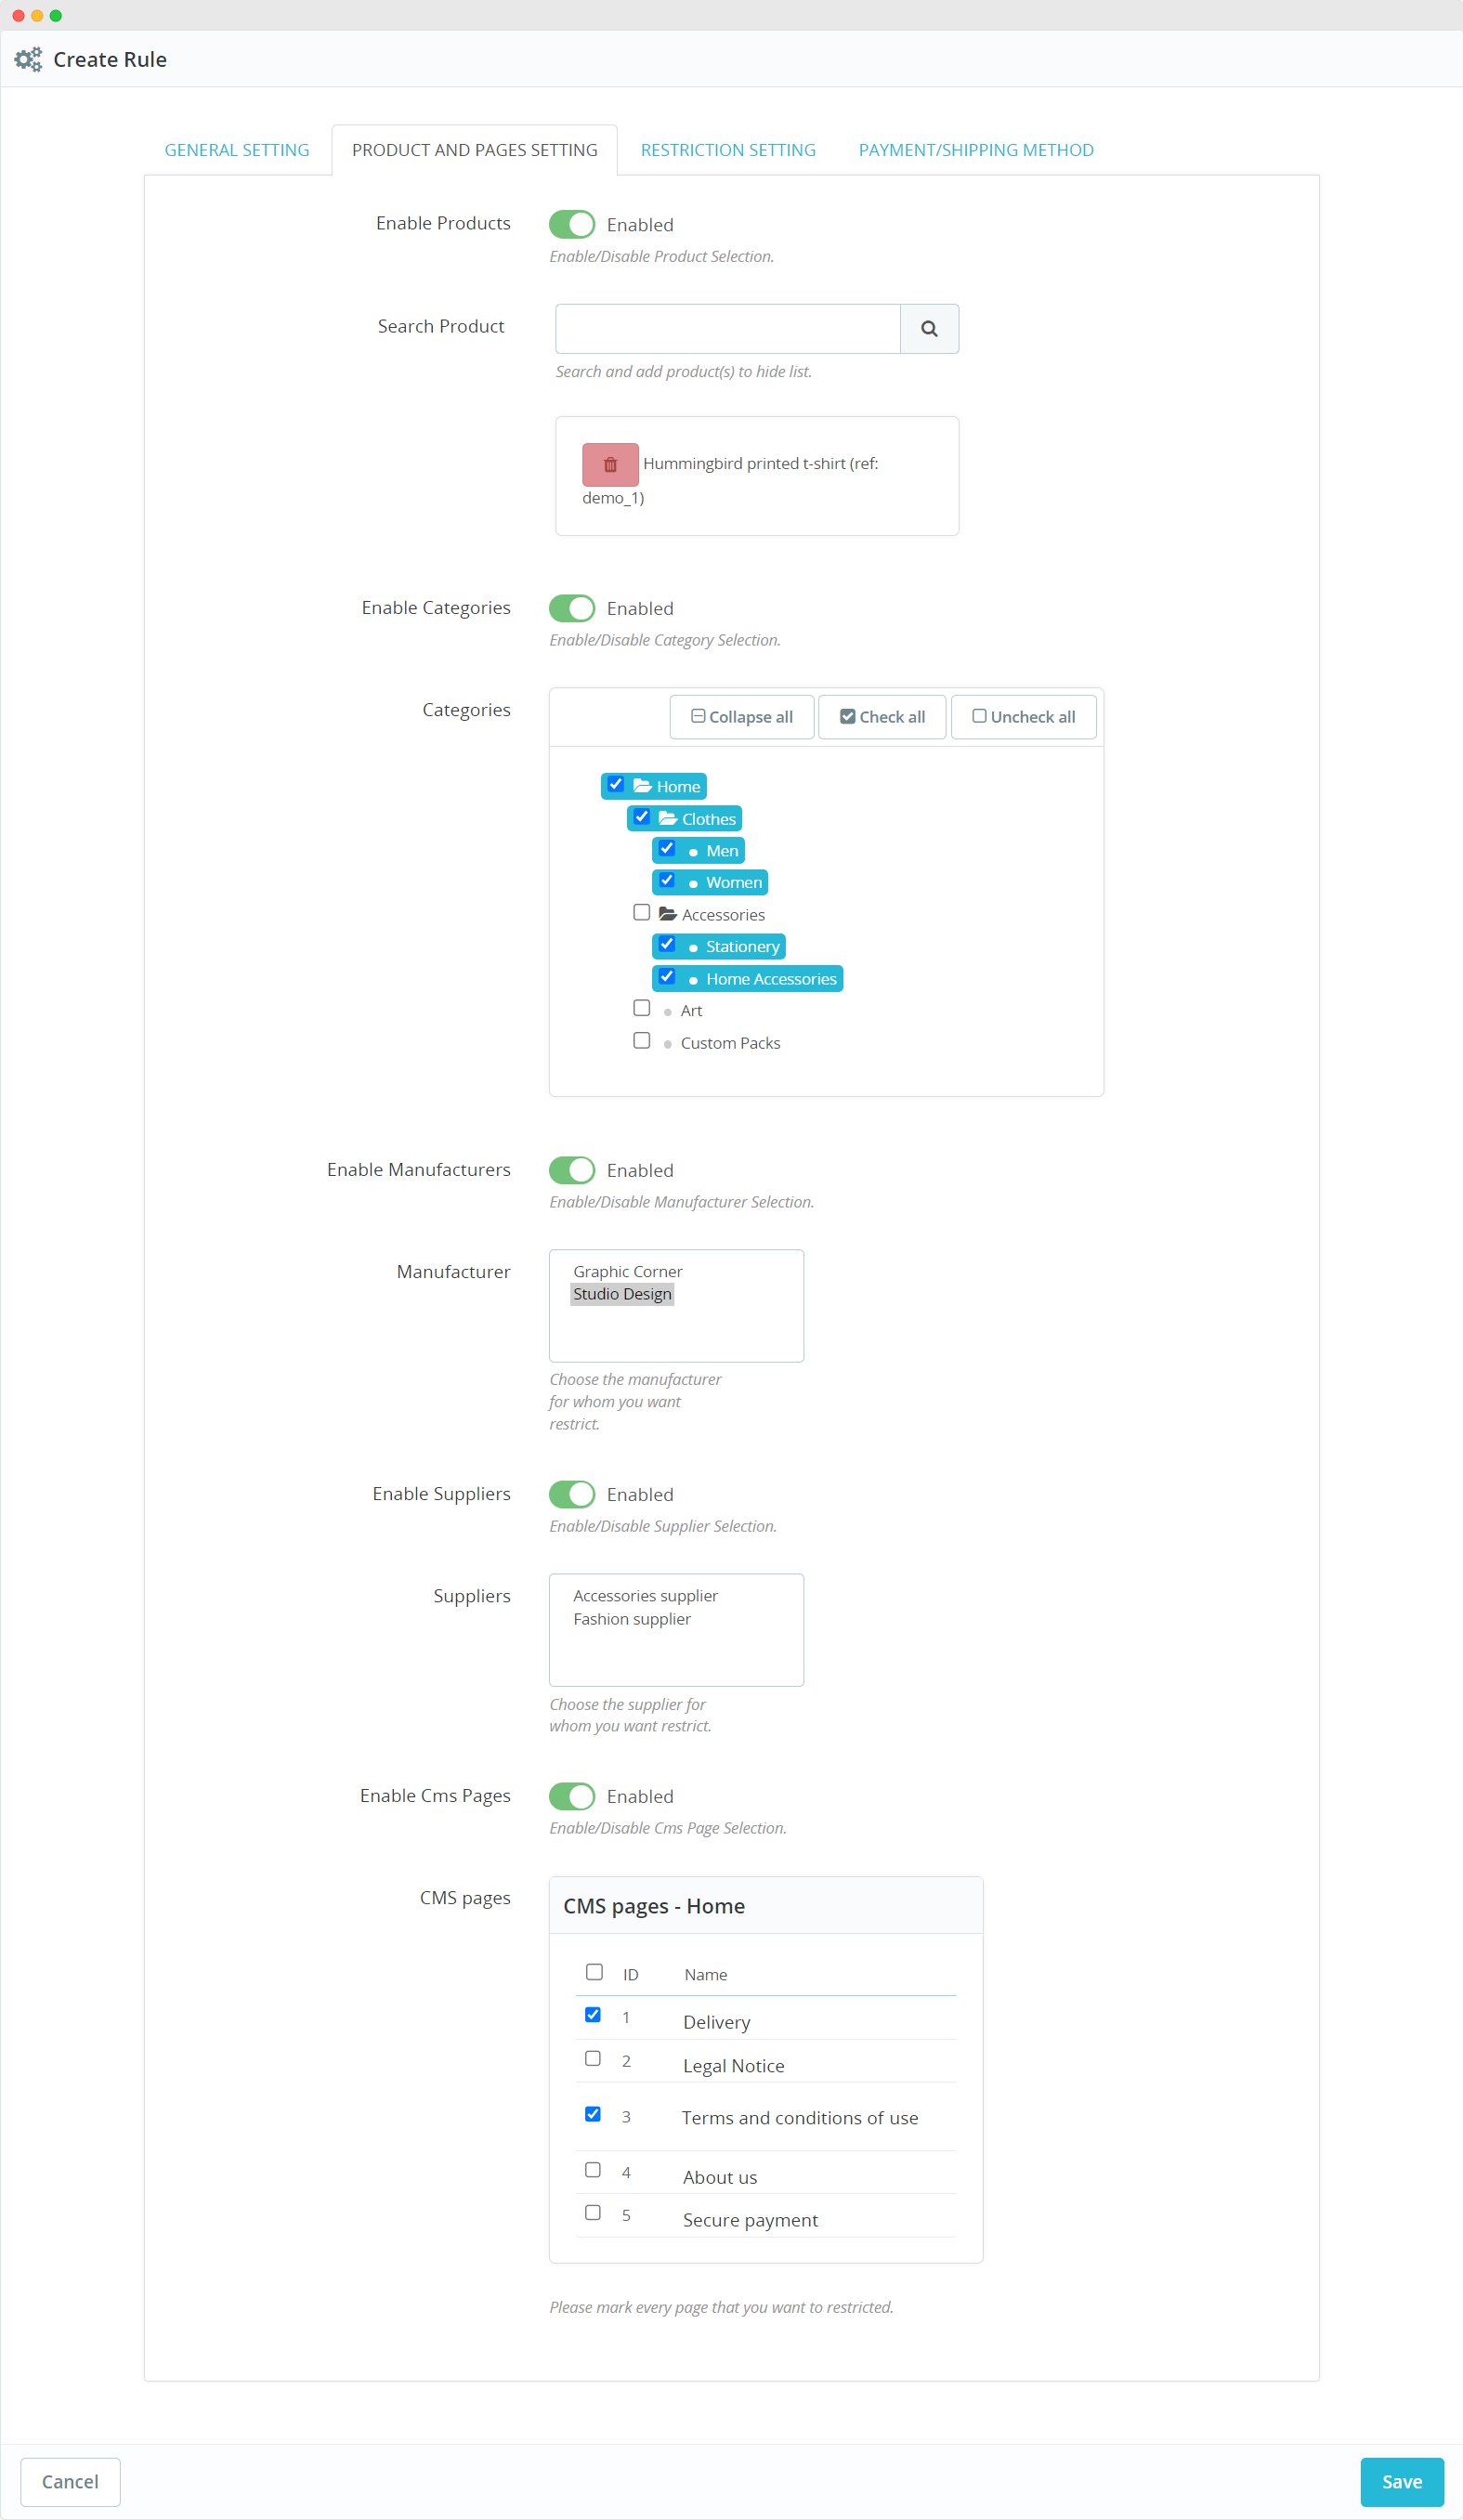Choose Fashion supplier in Suppliers list

(x=632, y=1619)
